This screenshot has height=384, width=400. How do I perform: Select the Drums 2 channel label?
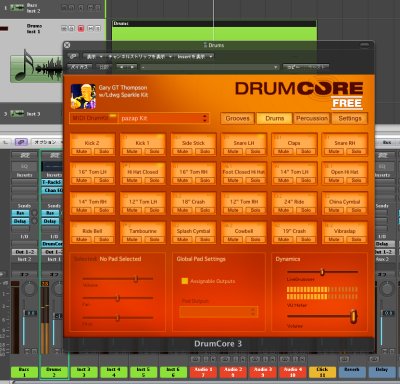pos(54,372)
